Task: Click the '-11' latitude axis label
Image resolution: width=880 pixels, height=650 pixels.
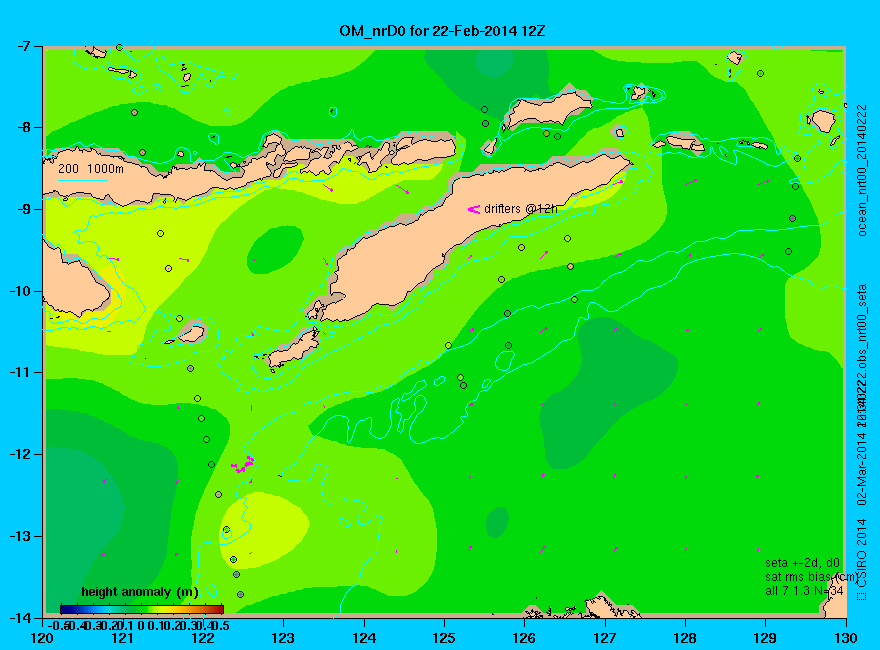Action: [21, 373]
